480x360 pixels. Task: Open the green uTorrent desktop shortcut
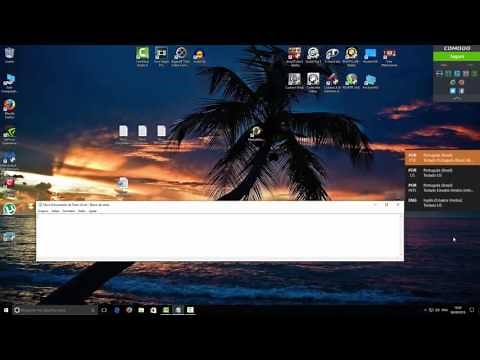point(9,209)
